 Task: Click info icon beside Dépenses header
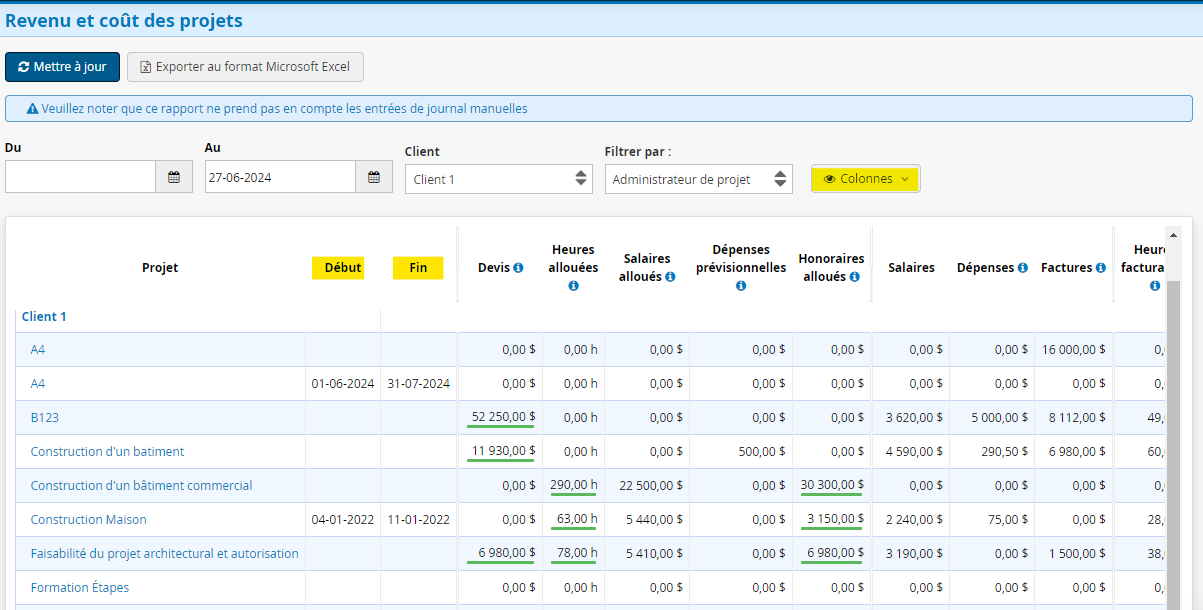click(x=1023, y=268)
